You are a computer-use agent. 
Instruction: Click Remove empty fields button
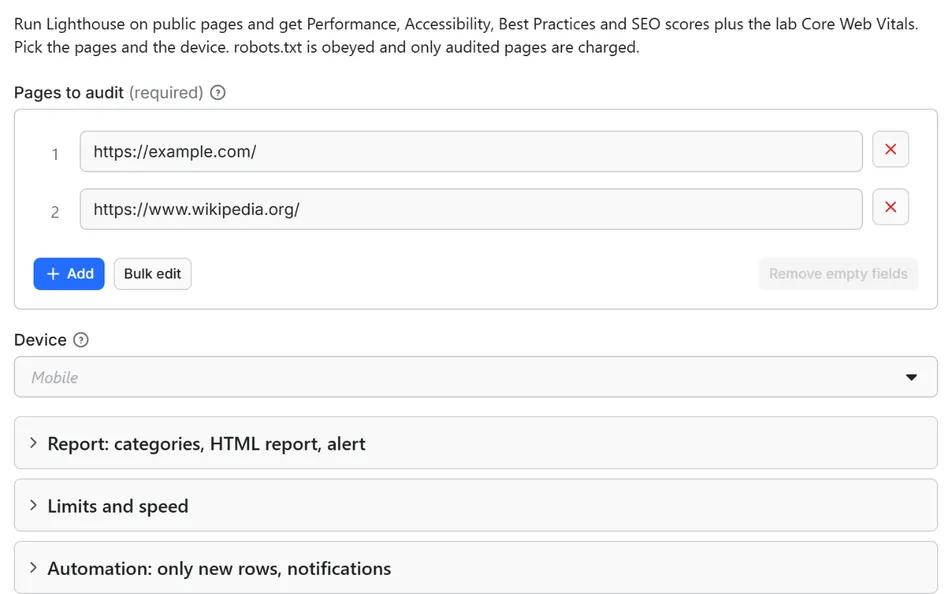point(838,274)
